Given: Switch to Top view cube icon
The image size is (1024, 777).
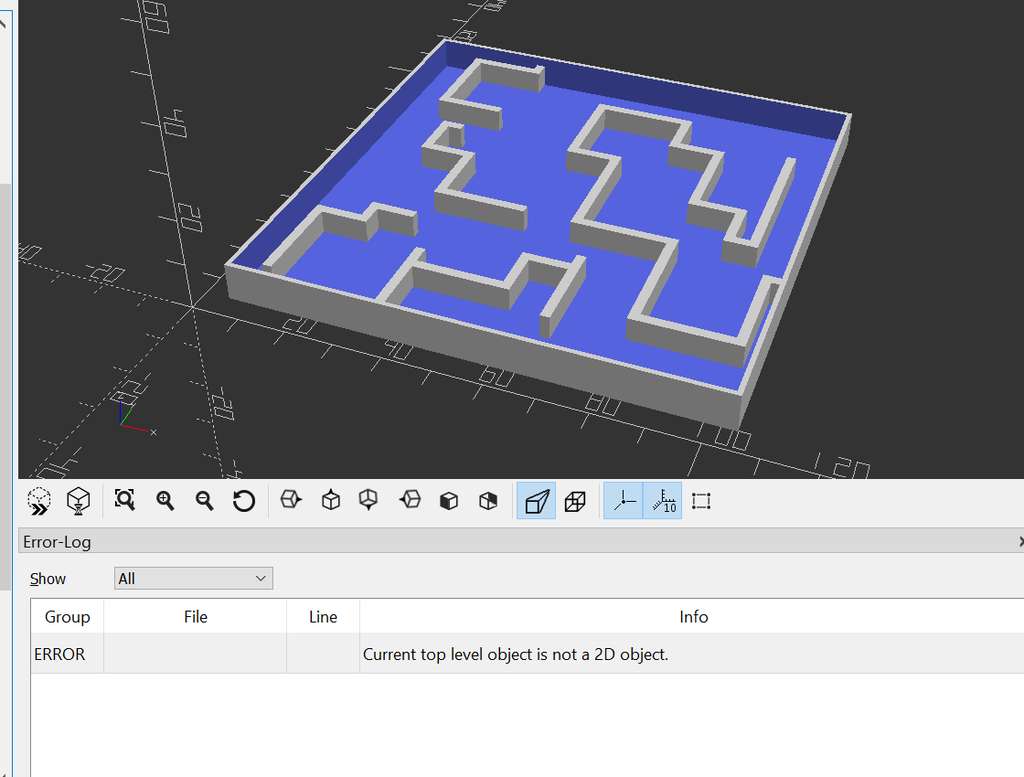Looking at the screenshot, I should coord(331,500).
